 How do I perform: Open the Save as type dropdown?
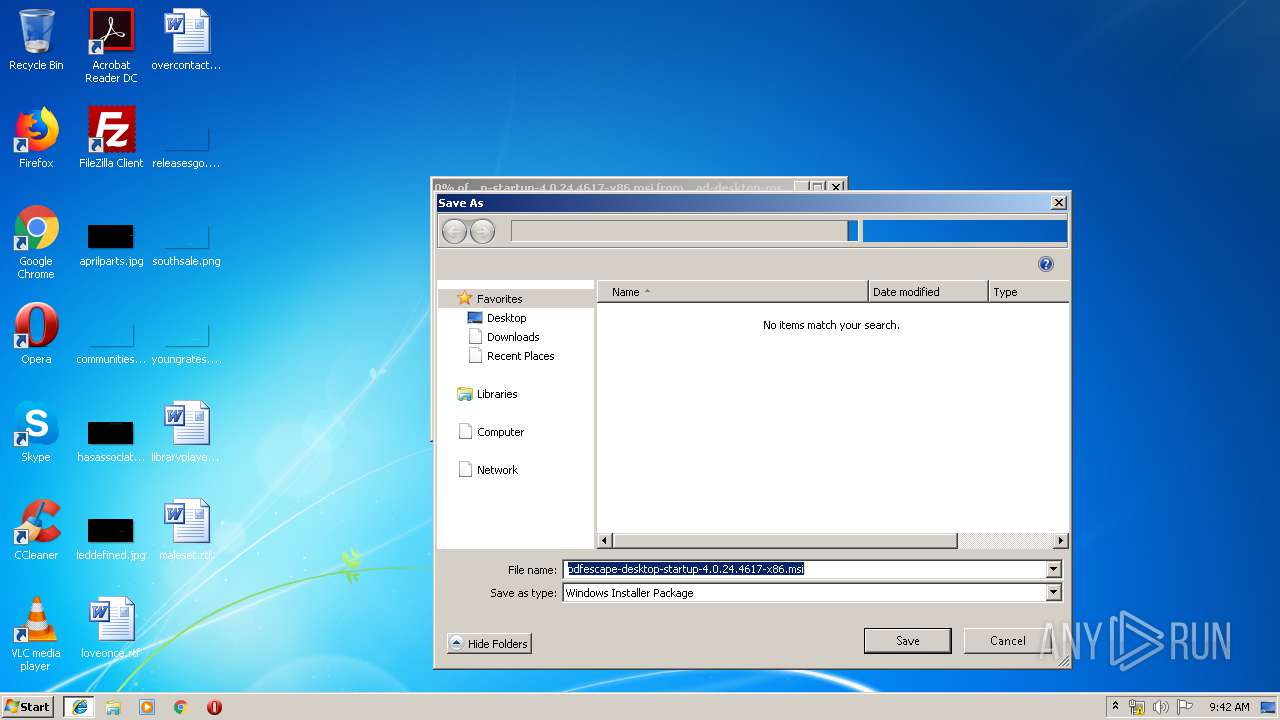pos(1053,593)
